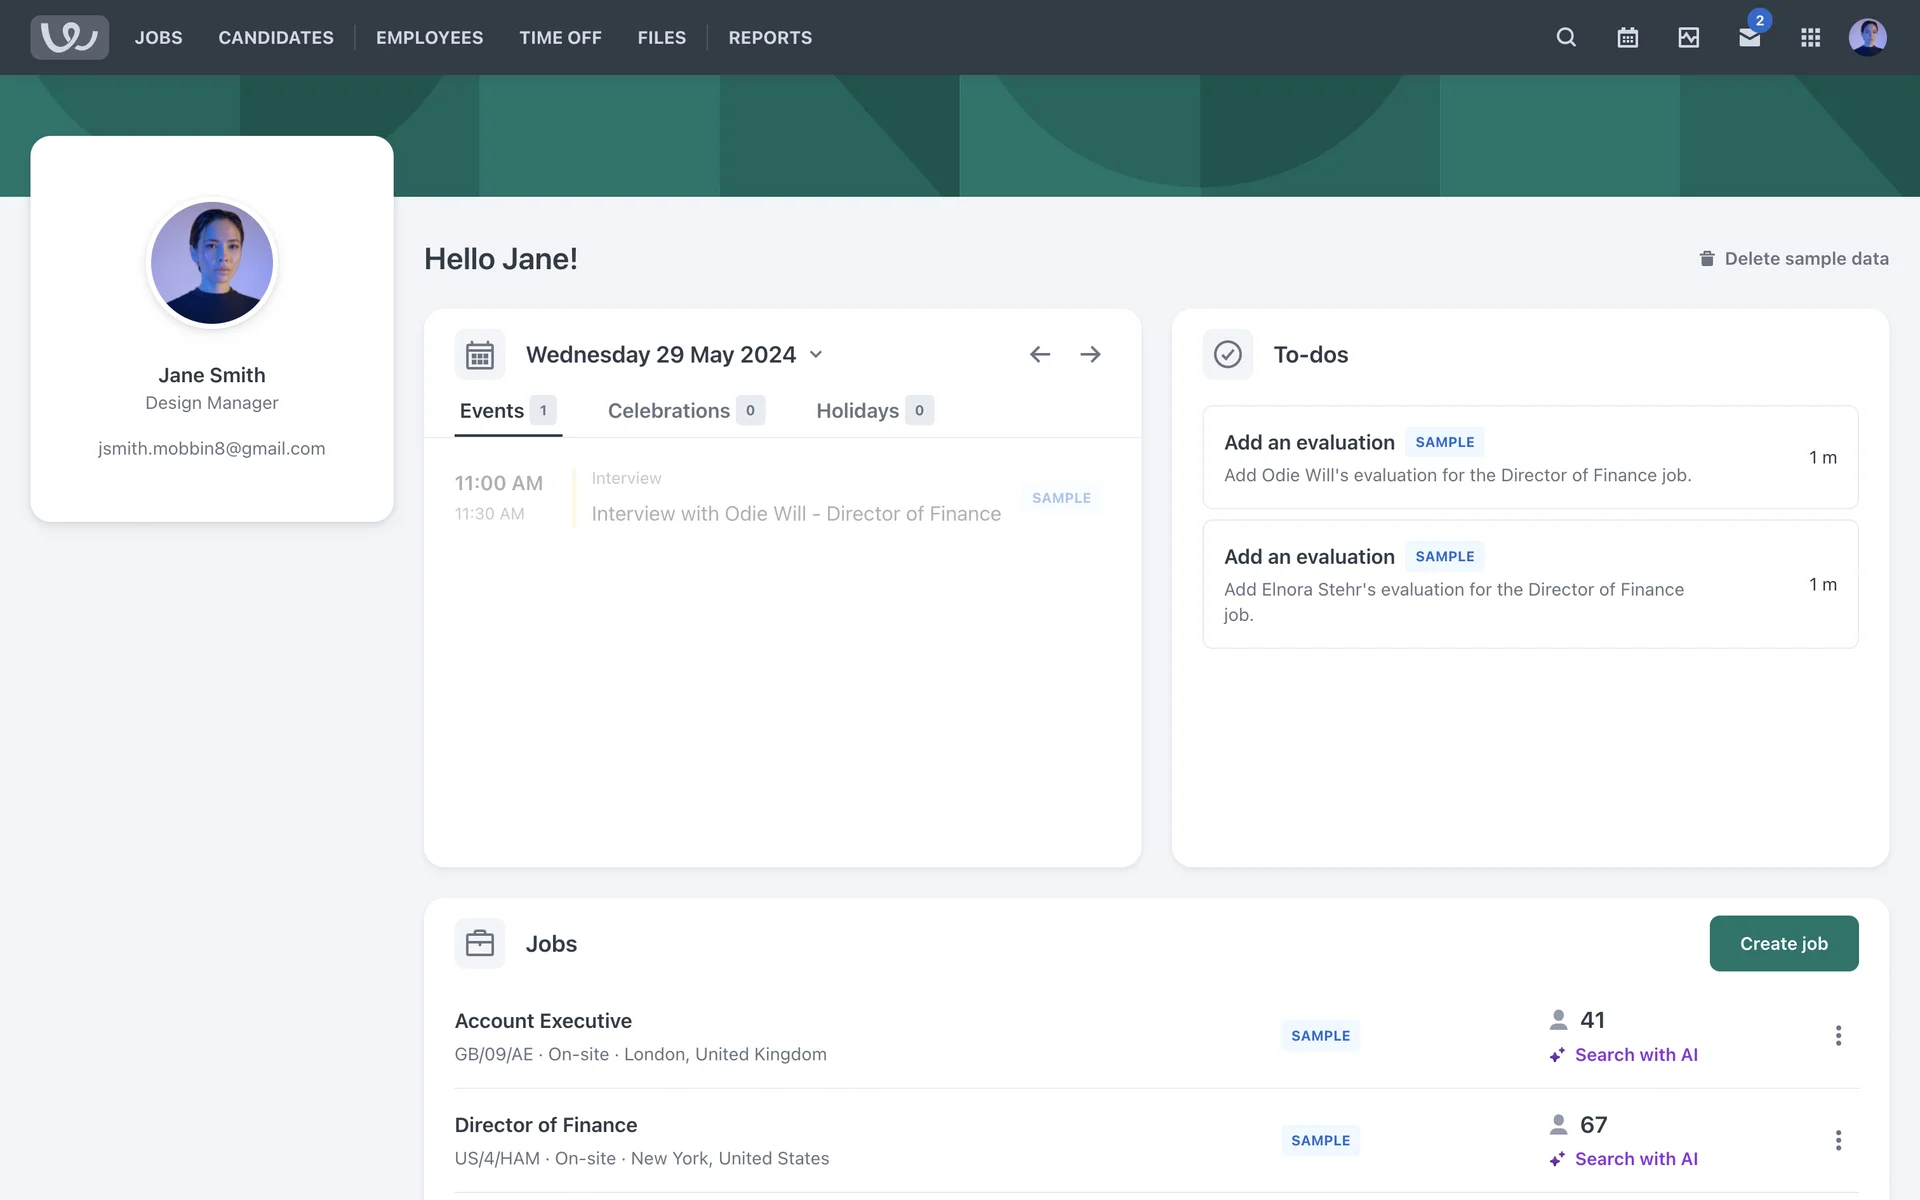The width and height of the screenshot is (1920, 1200).
Task: Expand the Wednesday 29 May 2024 date picker
Action: pos(674,354)
